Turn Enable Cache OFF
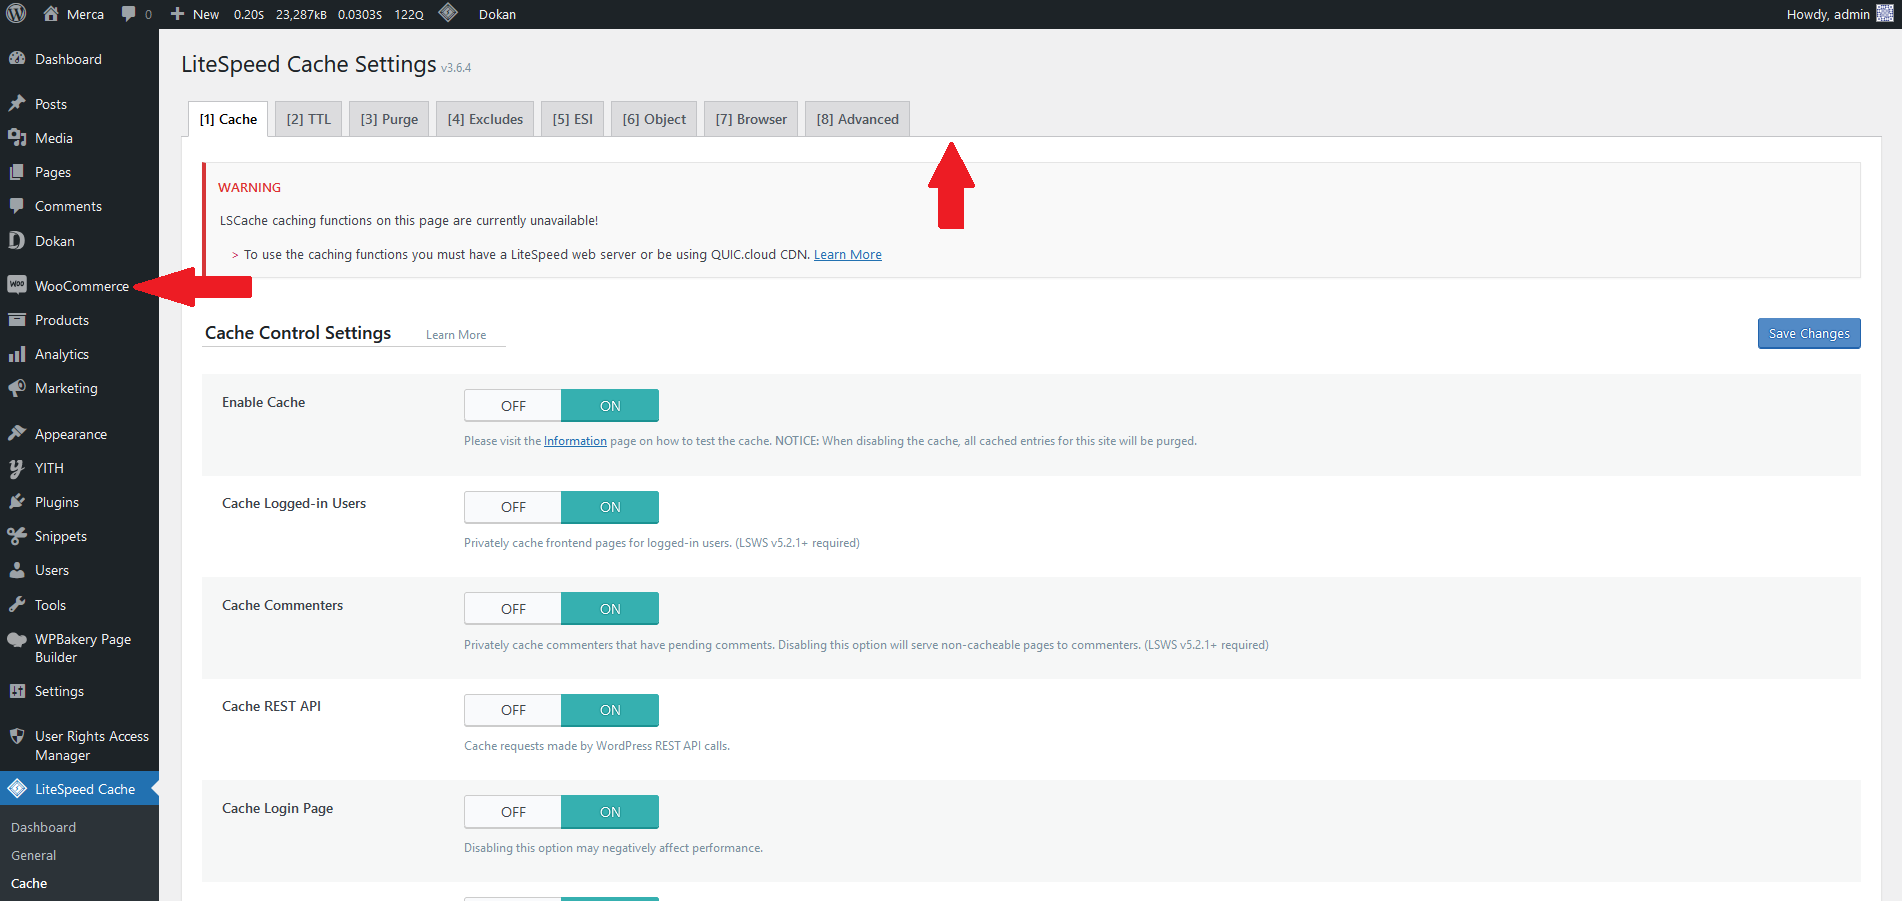The width and height of the screenshot is (1903, 901). 513,406
